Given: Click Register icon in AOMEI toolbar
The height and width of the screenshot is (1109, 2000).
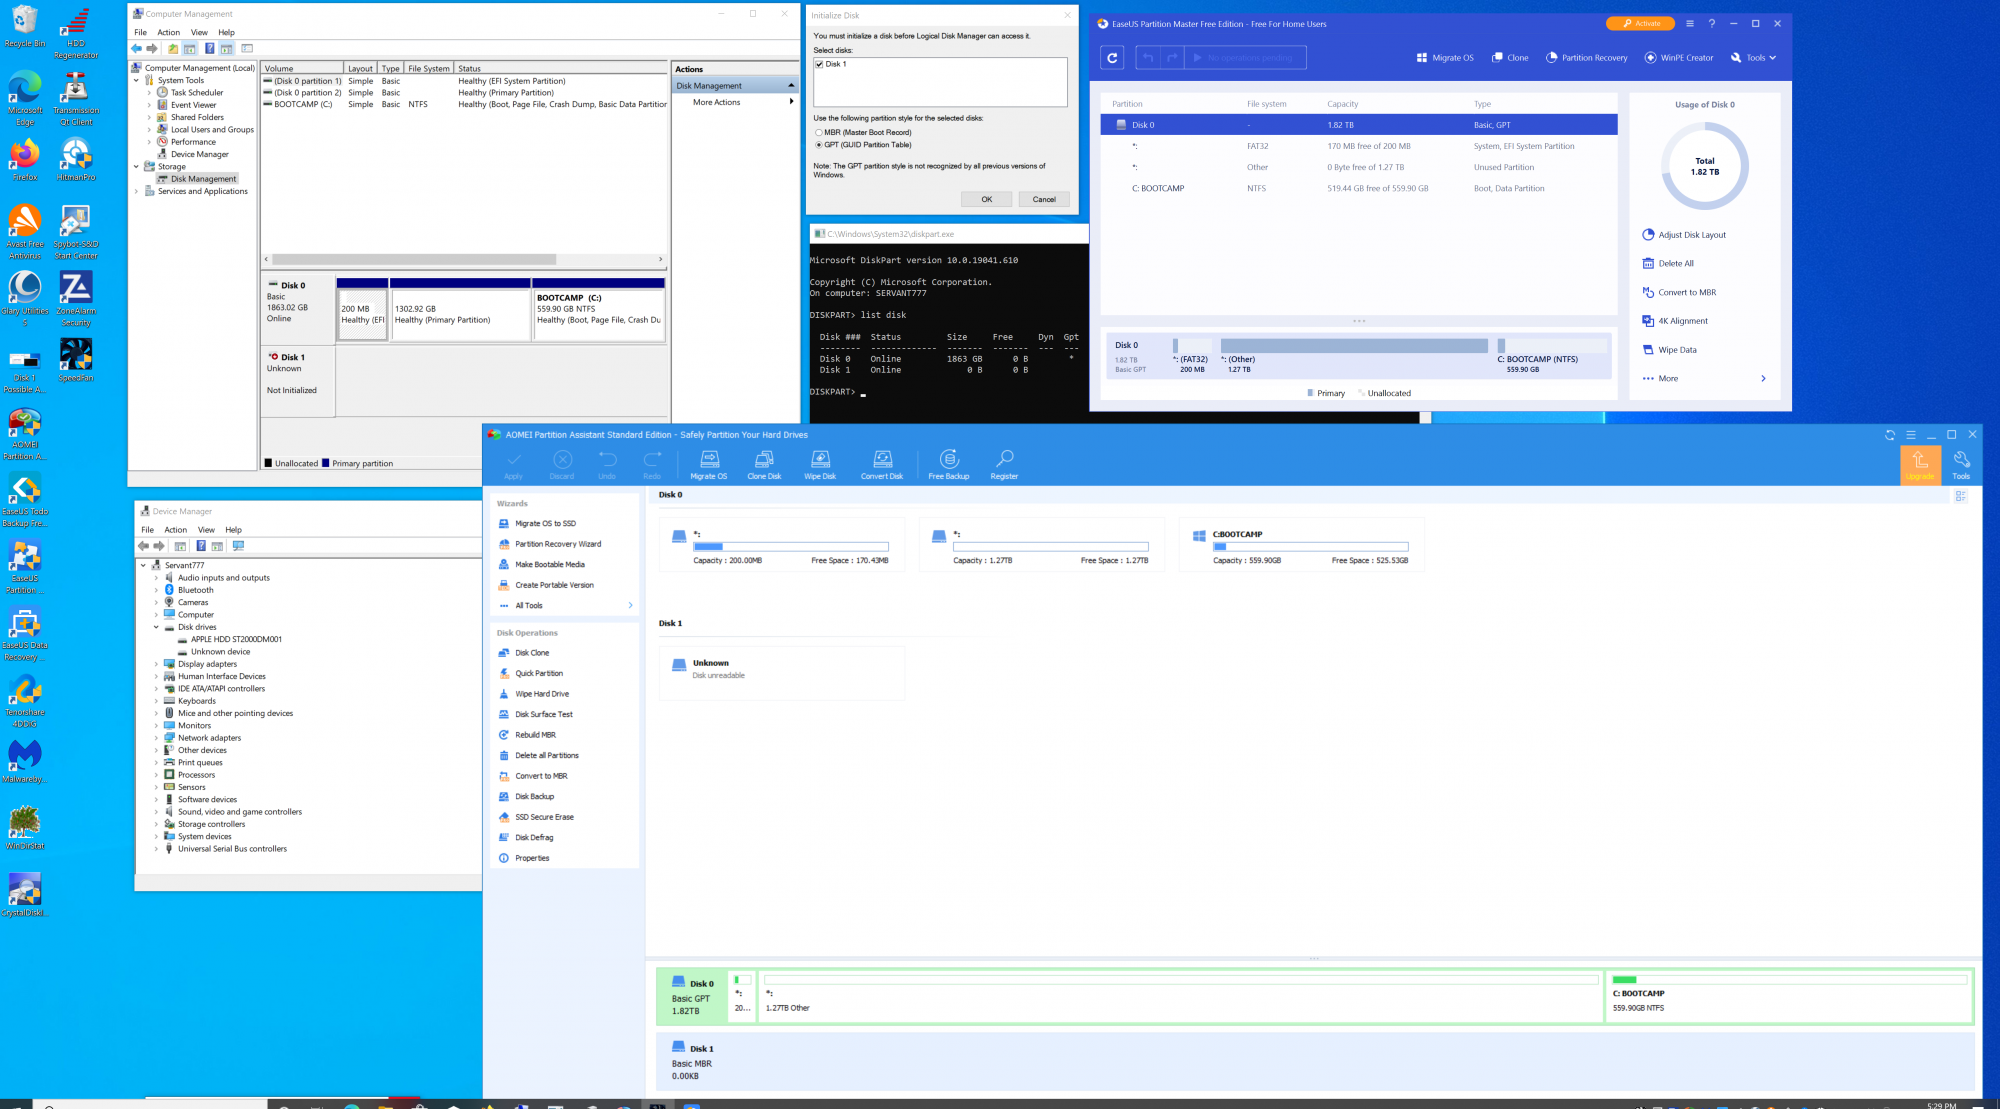Looking at the screenshot, I should tap(1004, 465).
